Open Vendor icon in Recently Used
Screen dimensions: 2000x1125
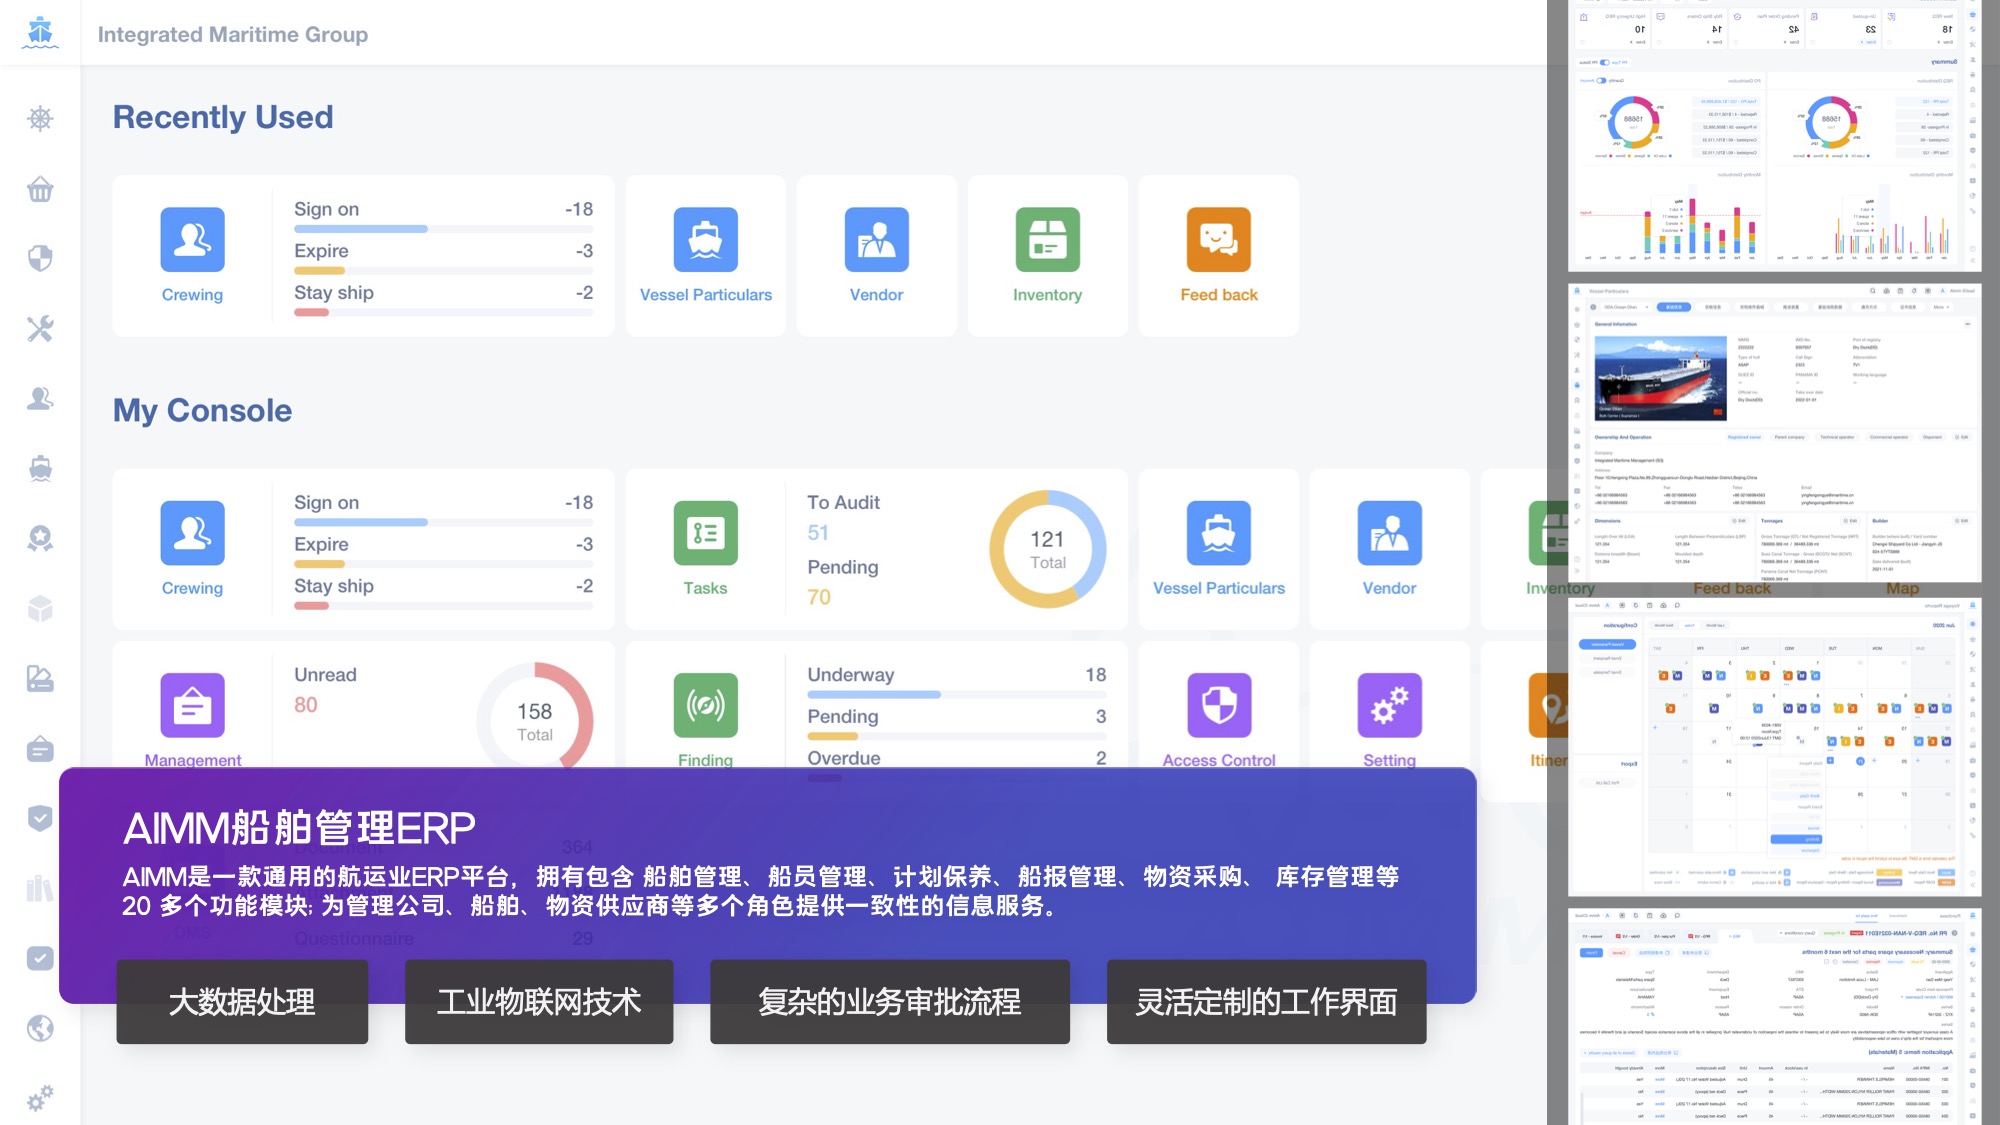click(877, 240)
